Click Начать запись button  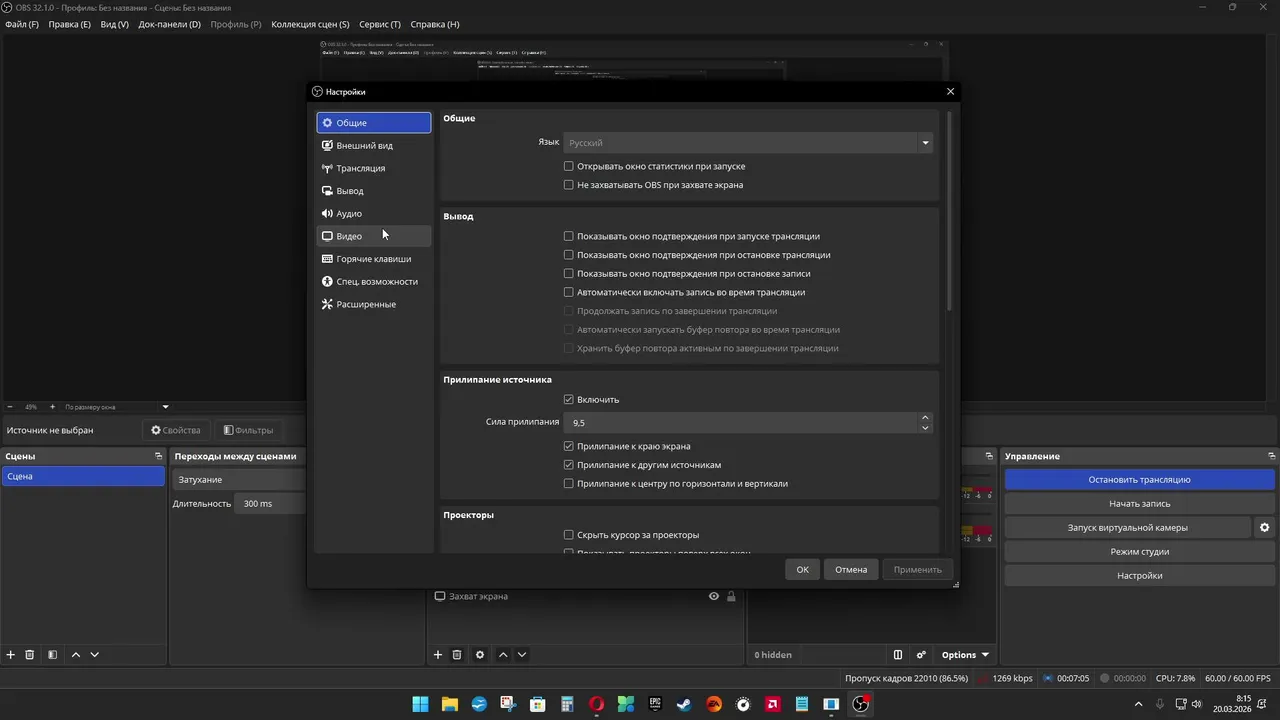pos(1139,504)
